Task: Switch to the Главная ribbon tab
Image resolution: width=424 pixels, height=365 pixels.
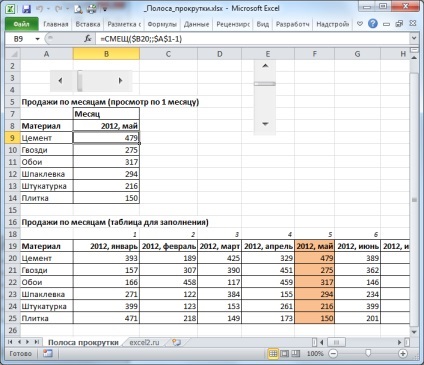Action: click(x=56, y=24)
